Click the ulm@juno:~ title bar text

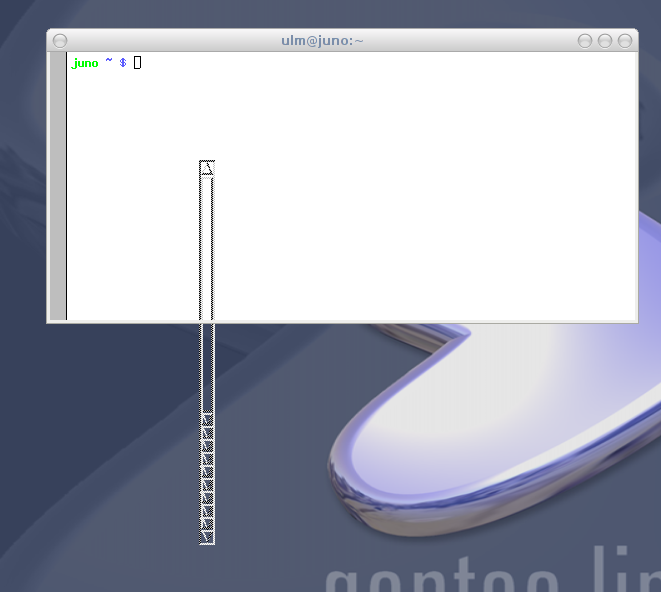click(x=322, y=41)
